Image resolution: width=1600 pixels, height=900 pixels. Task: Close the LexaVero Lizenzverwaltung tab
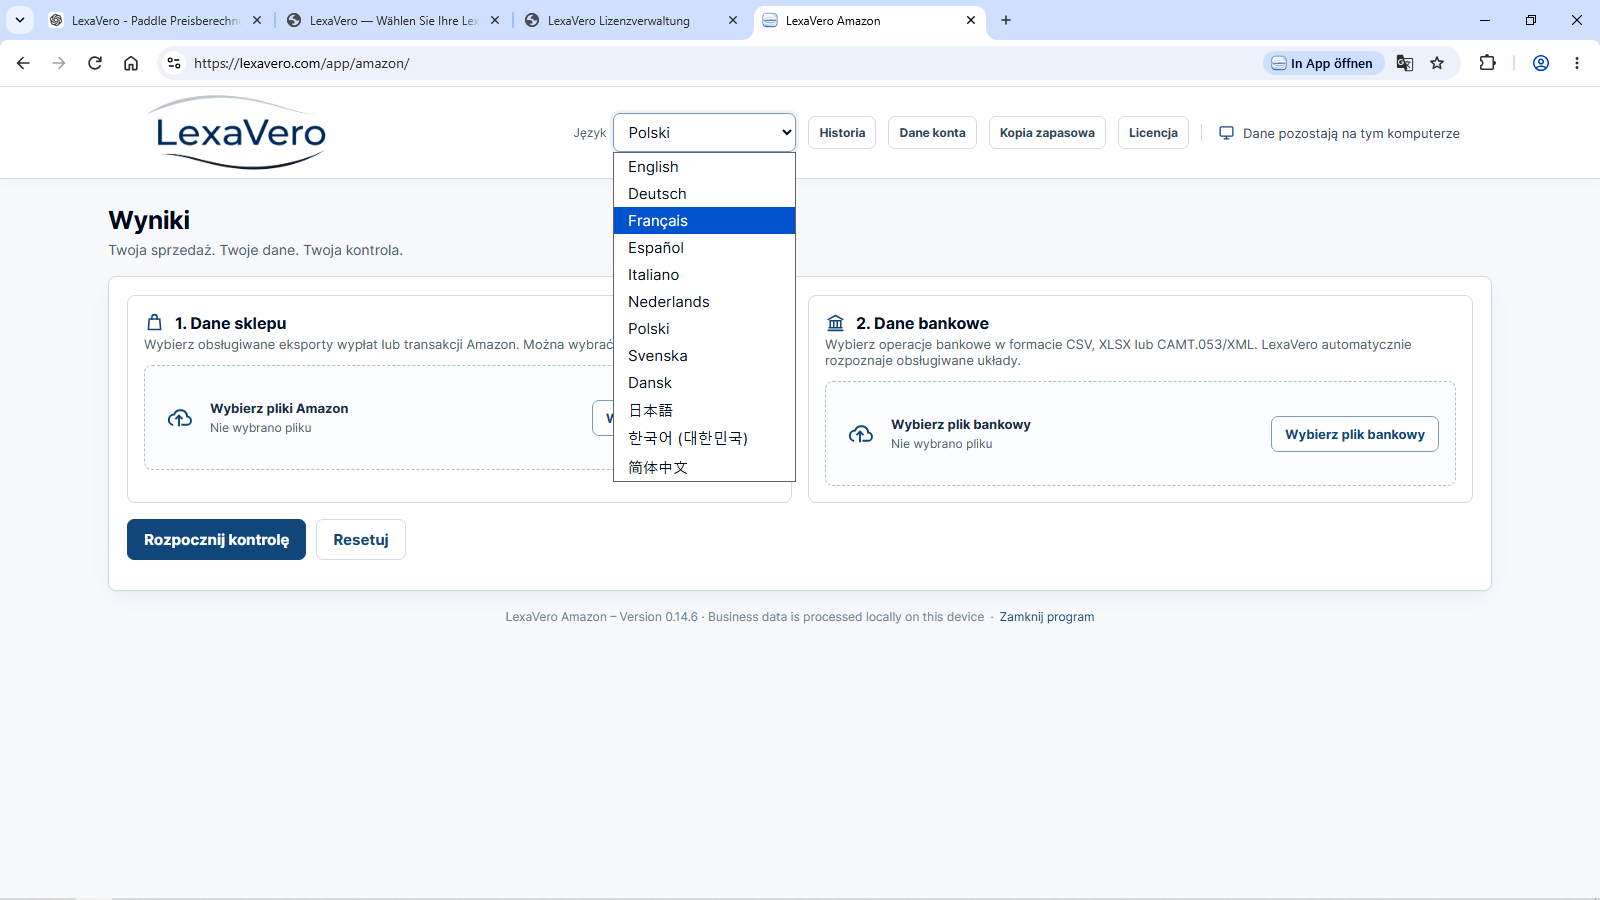pos(733,20)
